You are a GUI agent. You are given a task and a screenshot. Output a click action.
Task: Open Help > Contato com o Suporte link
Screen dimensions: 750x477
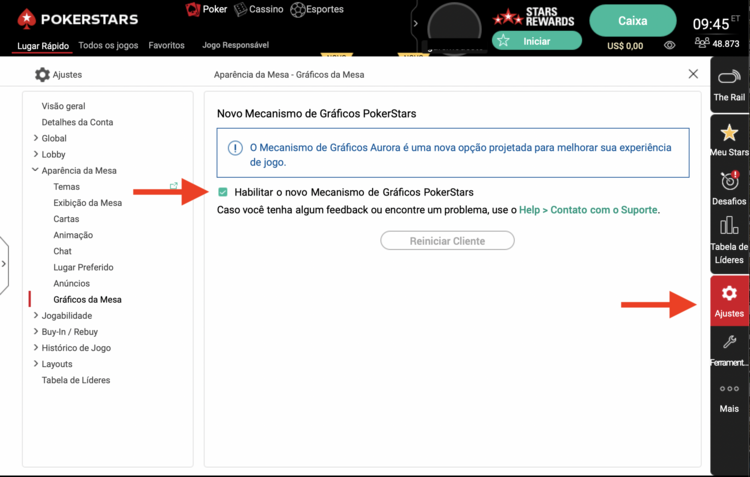[588, 210]
